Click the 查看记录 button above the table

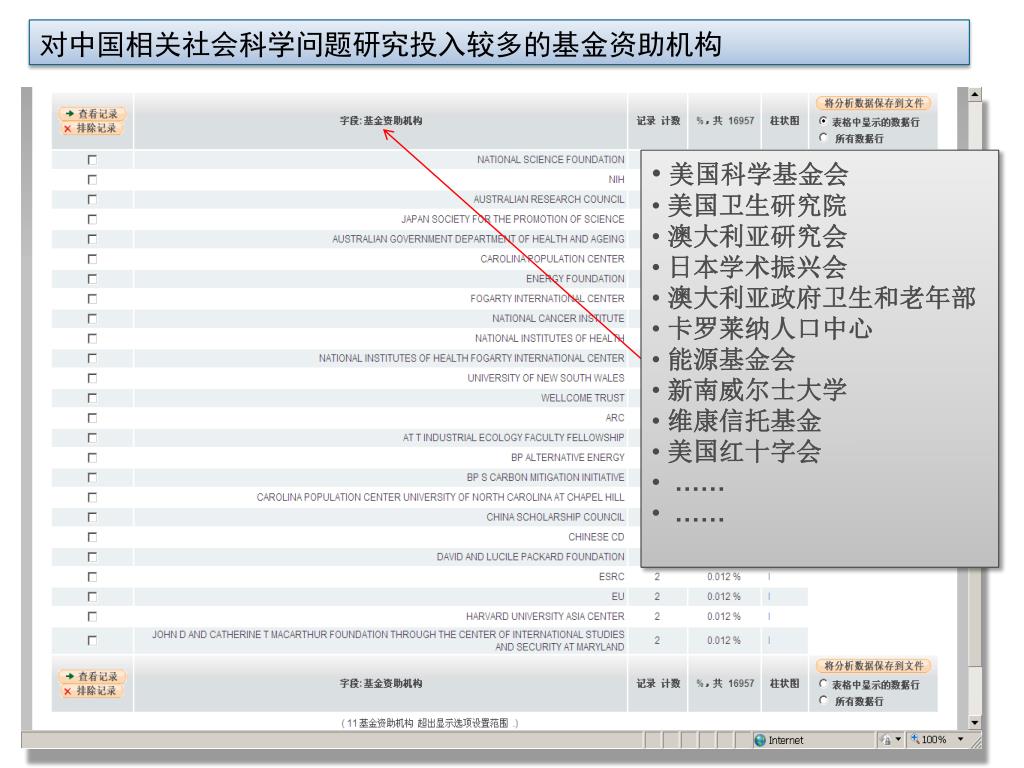pos(92,114)
